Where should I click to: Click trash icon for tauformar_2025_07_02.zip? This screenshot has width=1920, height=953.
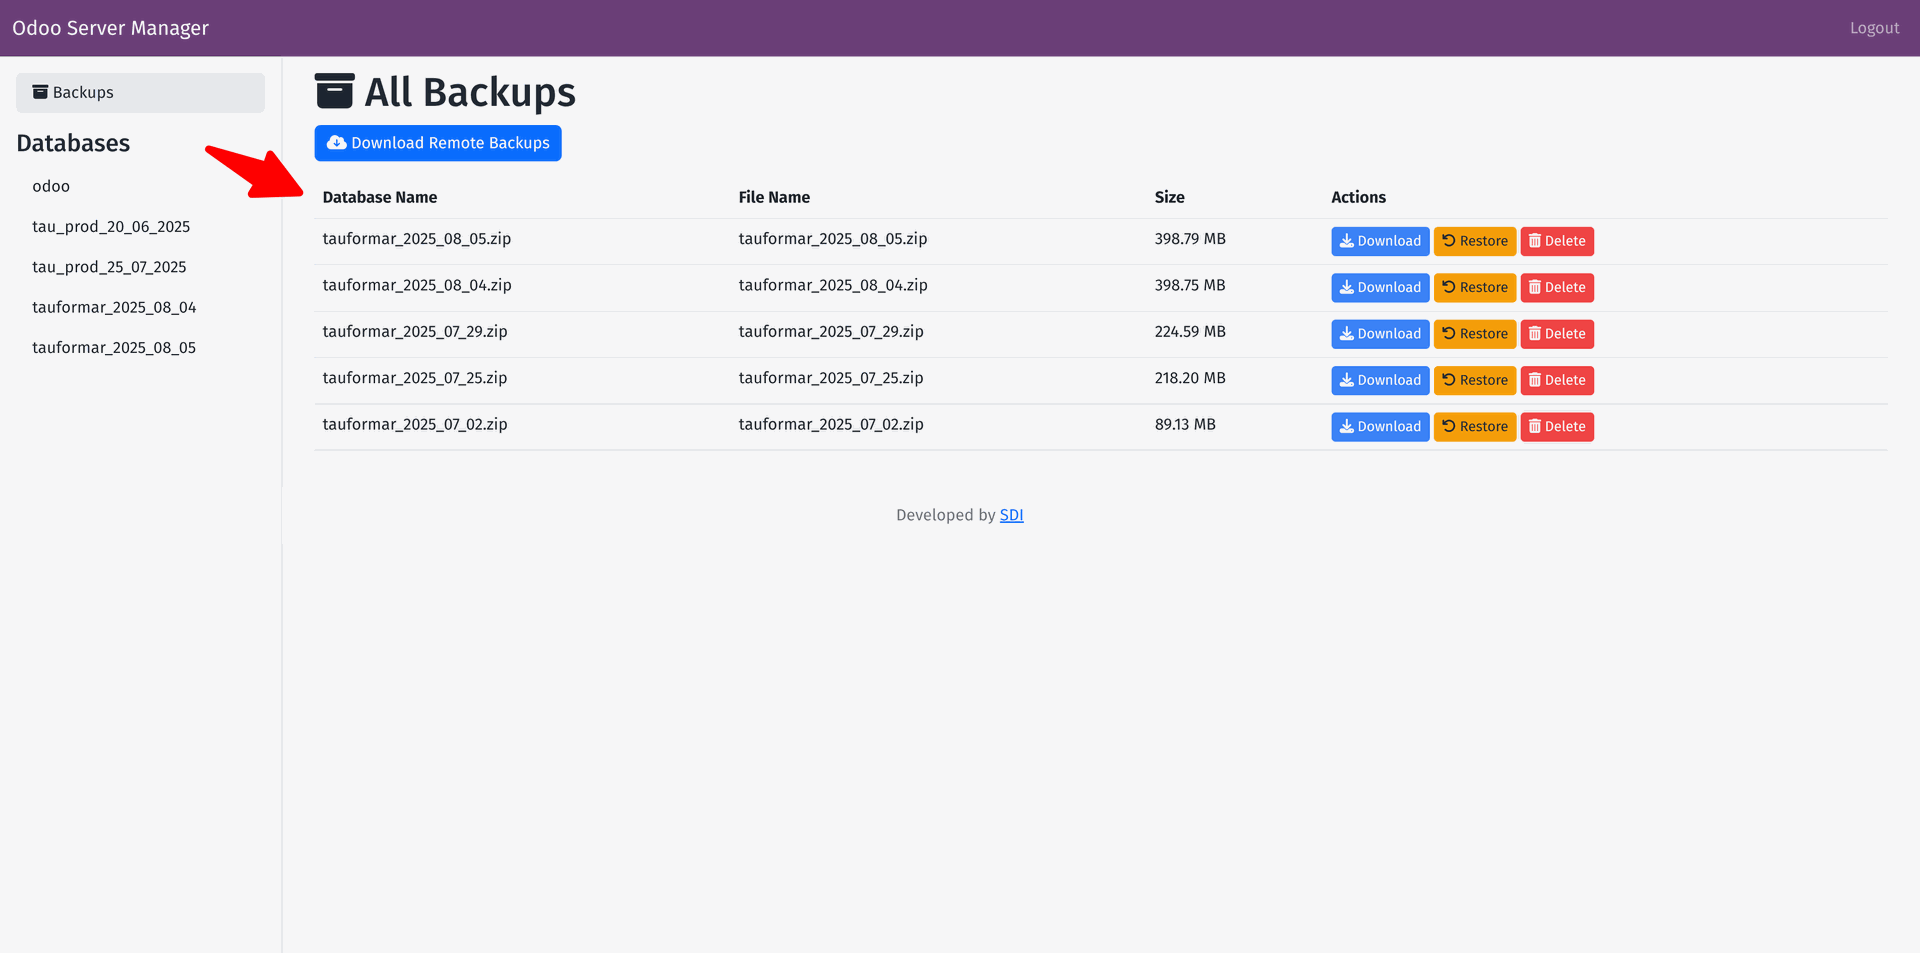[1534, 427]
